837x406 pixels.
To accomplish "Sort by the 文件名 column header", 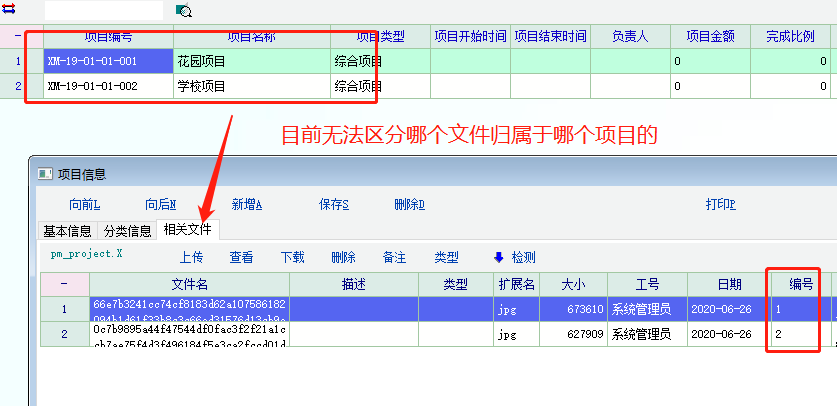I will [189, 284].
